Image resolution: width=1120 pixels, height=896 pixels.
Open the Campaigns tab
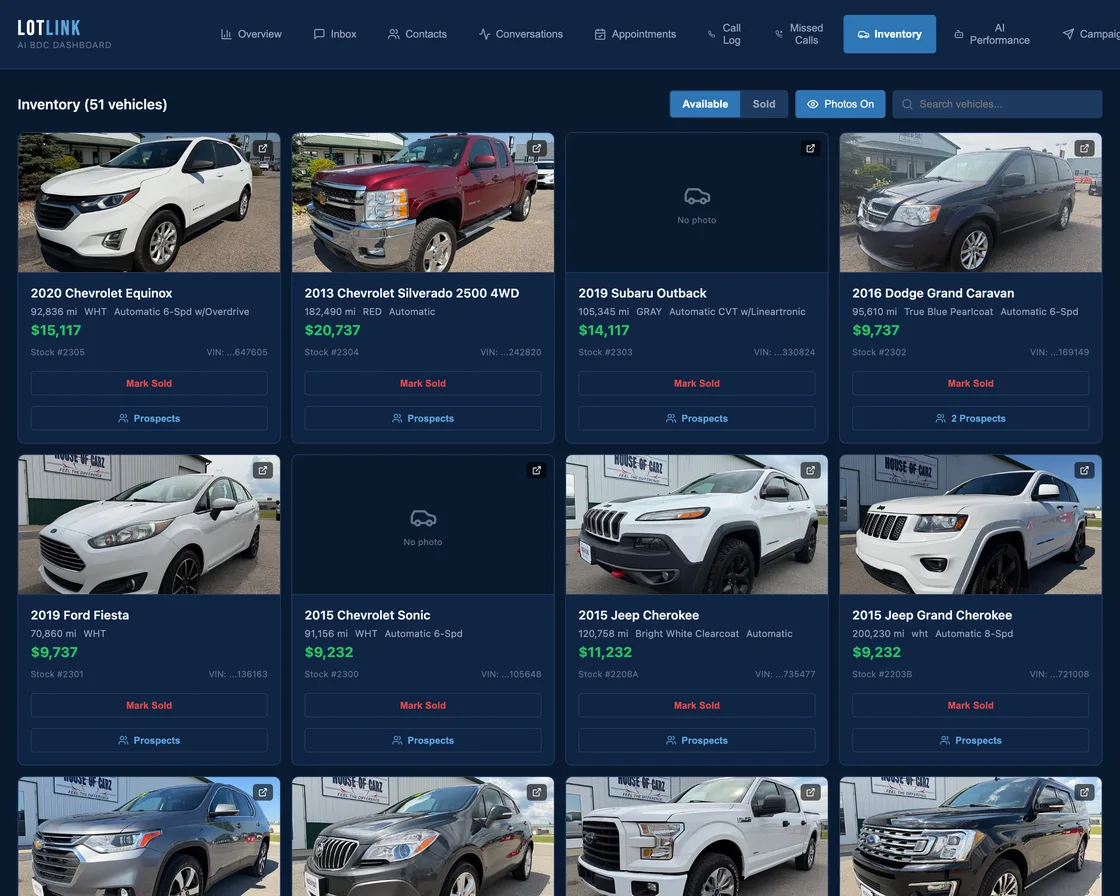pos(1091,34)
